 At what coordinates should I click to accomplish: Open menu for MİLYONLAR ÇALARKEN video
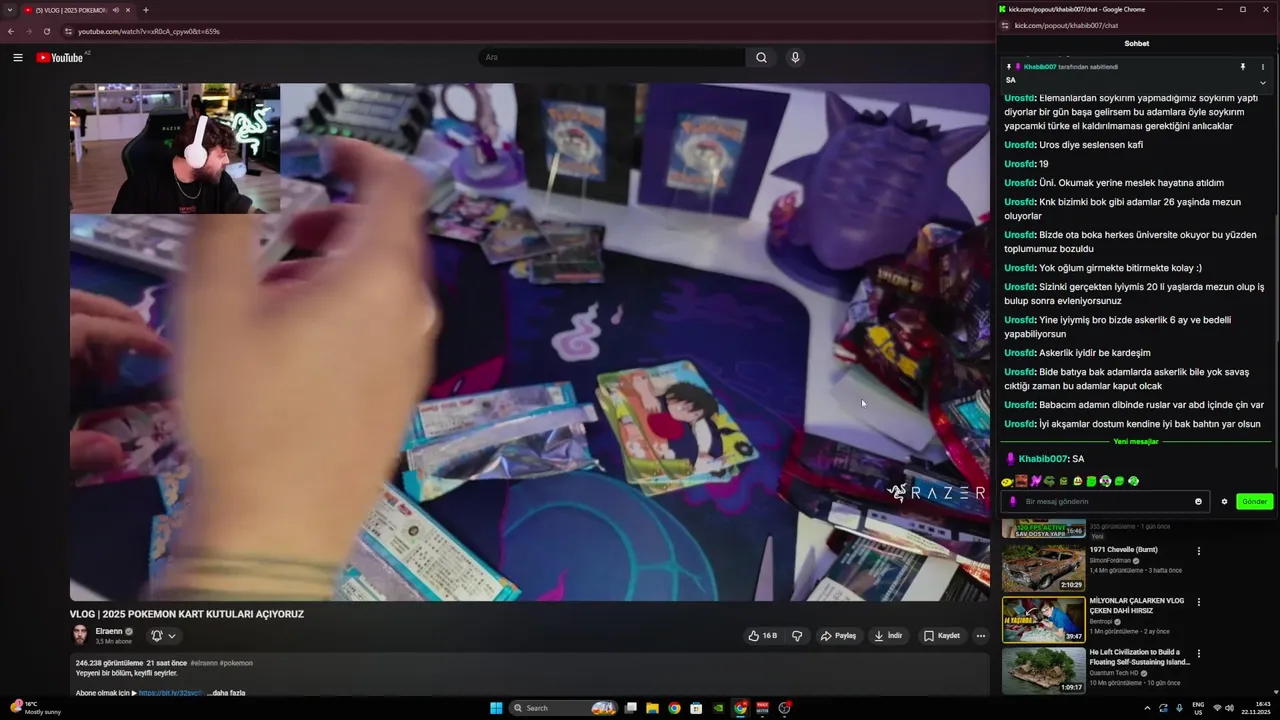(1198, 602)
